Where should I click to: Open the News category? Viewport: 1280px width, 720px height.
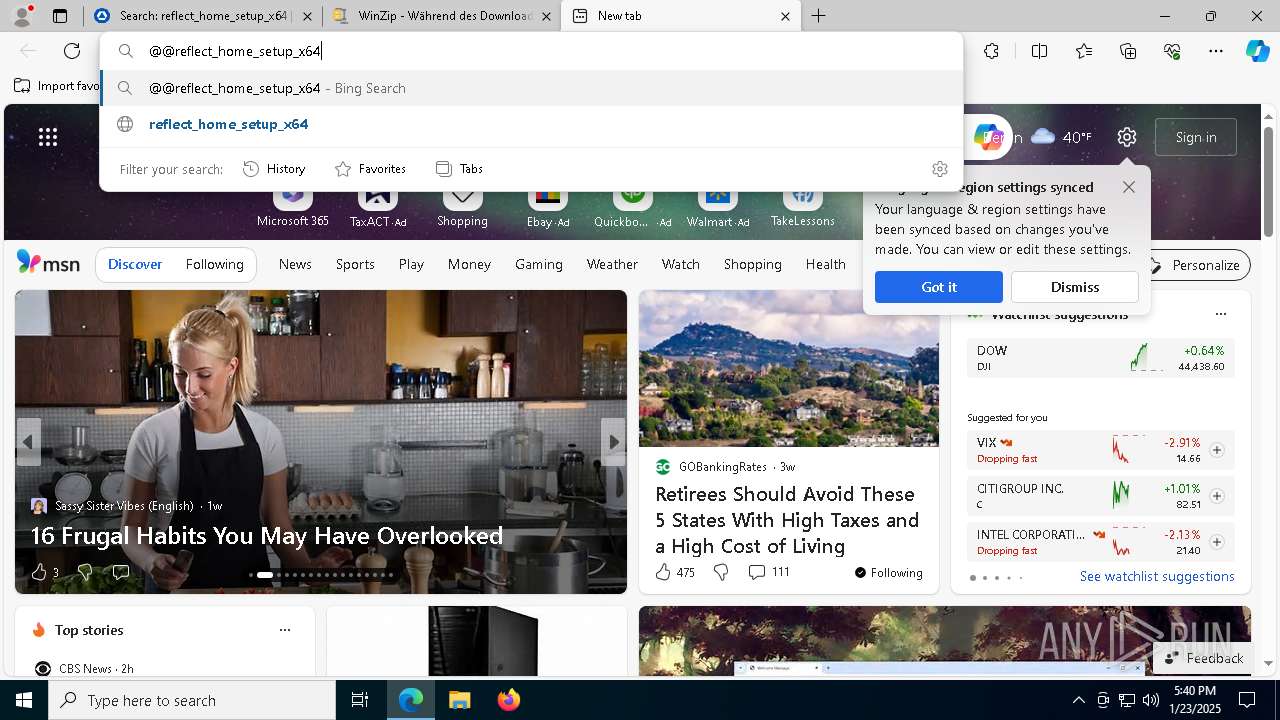click(295, 265)
